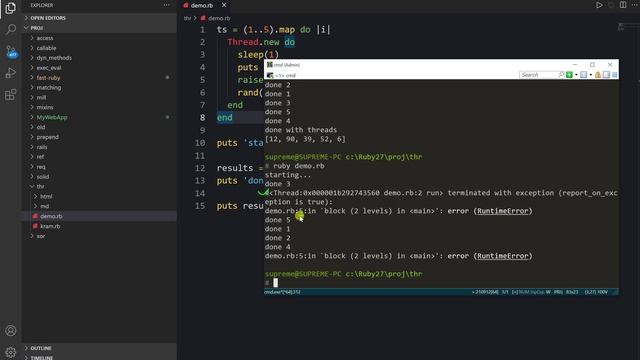Open the editor More Actions ellipsis

pyautogui.click(x=635, y=5)
